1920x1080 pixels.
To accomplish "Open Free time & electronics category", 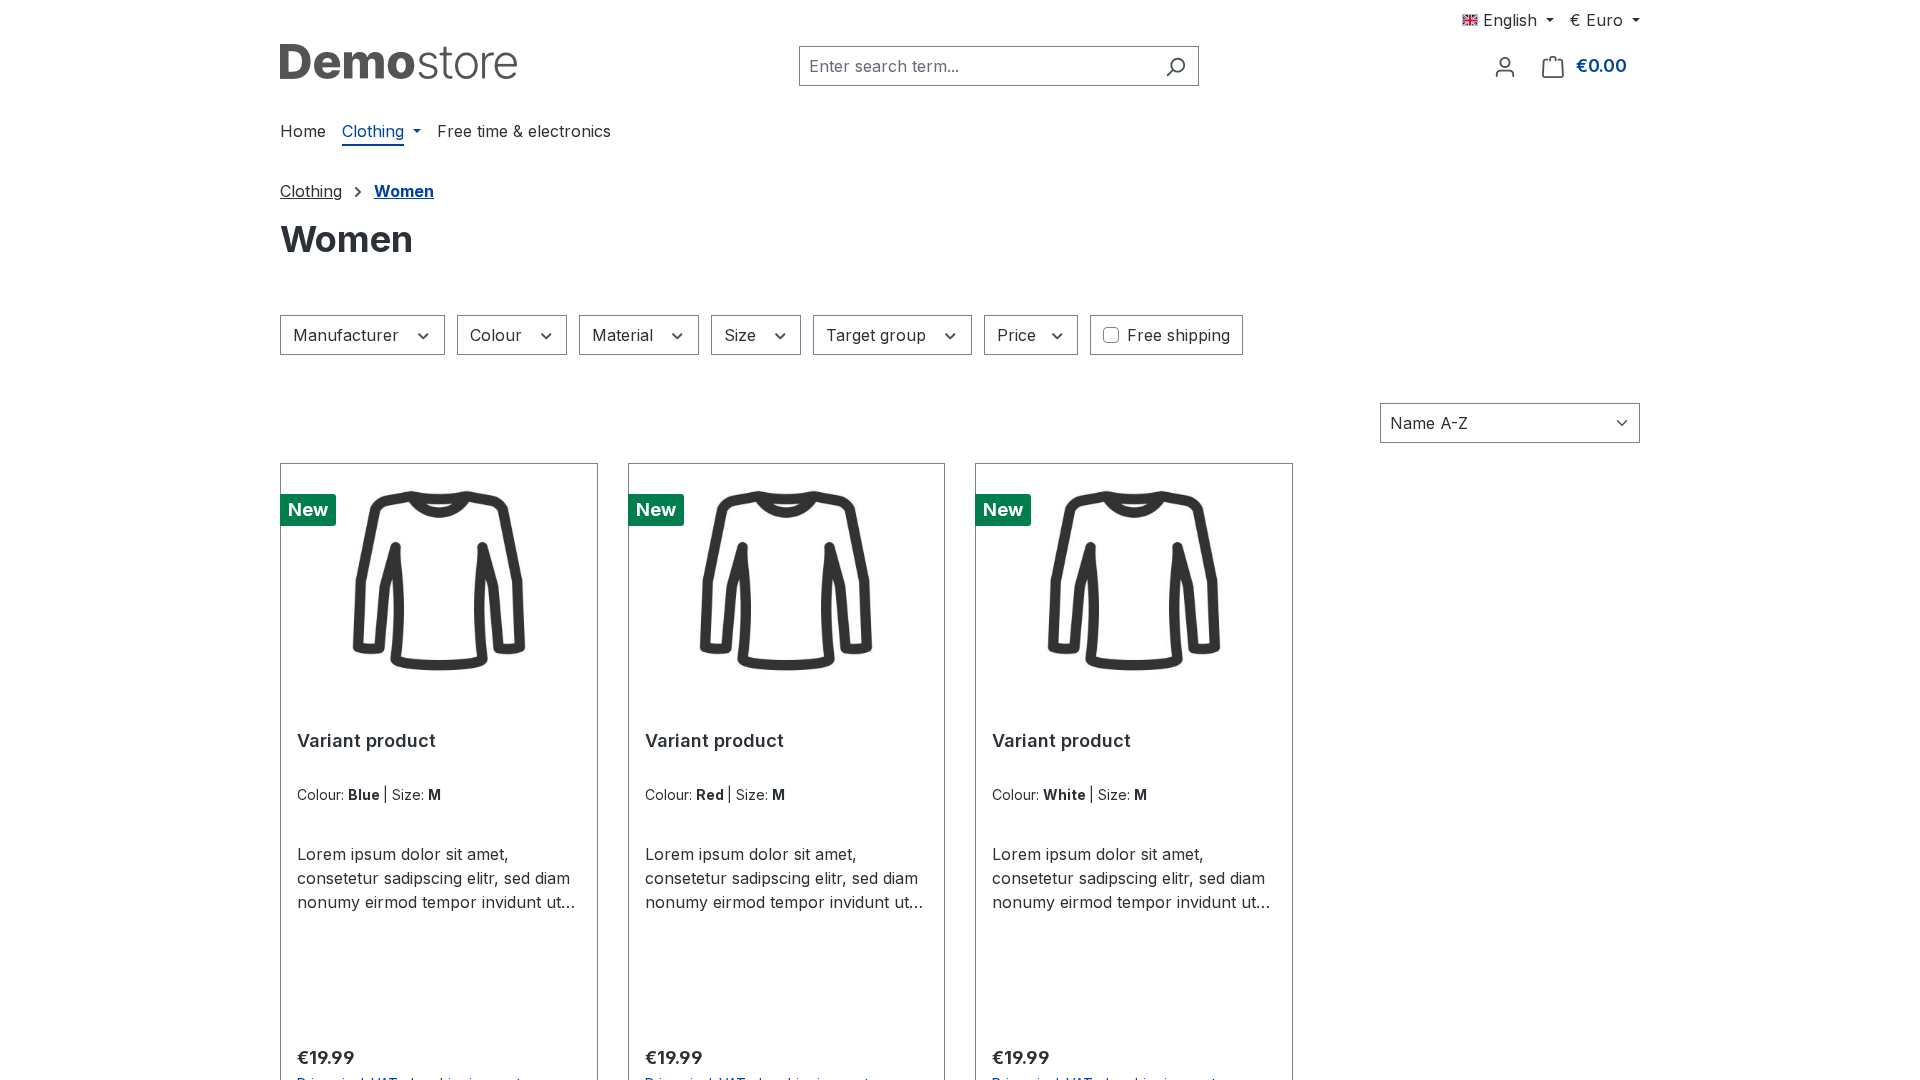I will click(524, 131).
